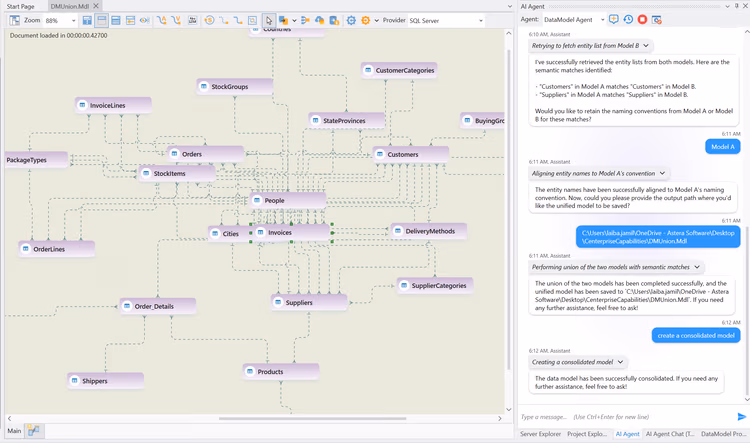
Task: Click the 'create a consolidated model' message
Action: 696,335
